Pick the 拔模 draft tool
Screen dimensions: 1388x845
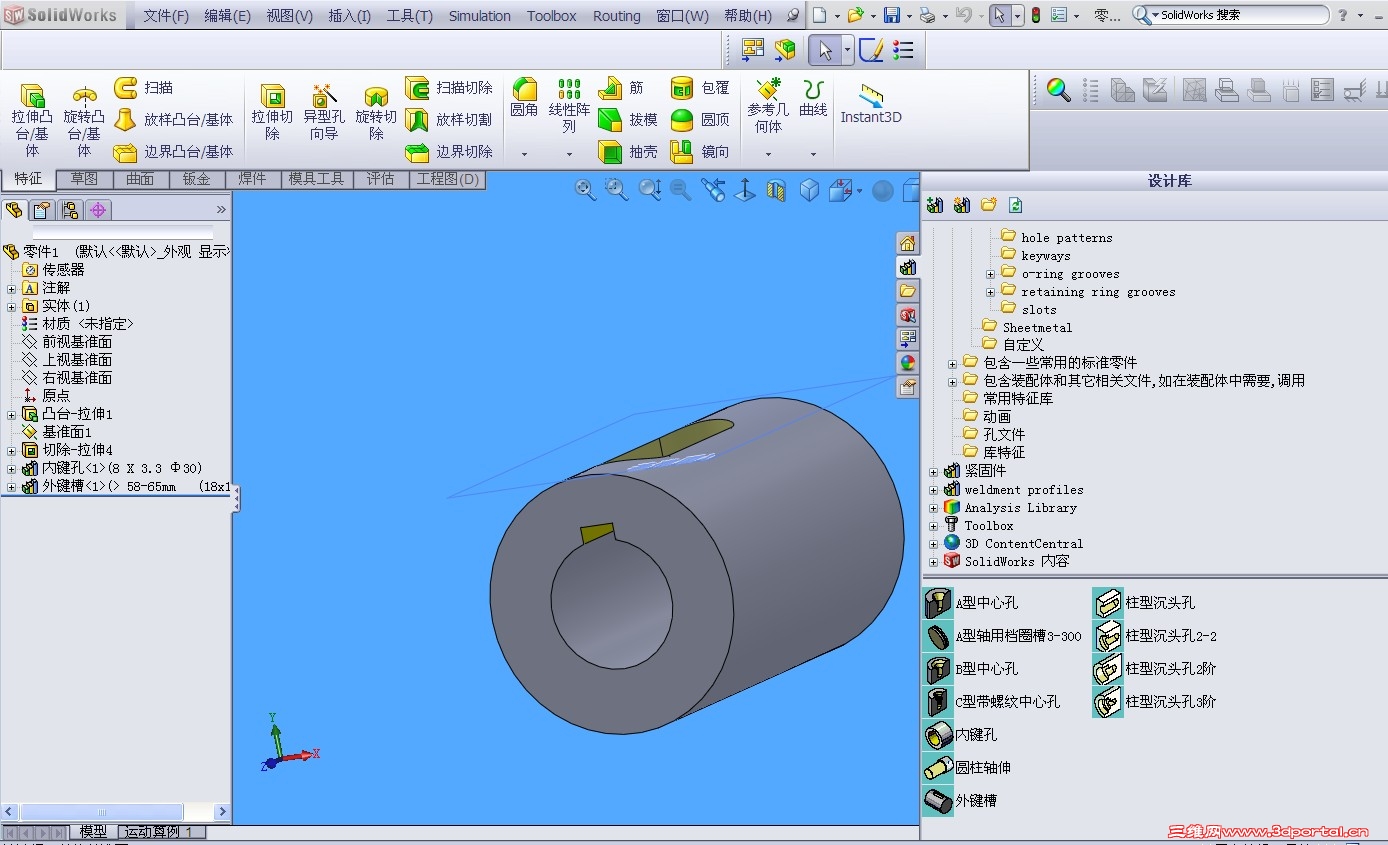(628, 120)
